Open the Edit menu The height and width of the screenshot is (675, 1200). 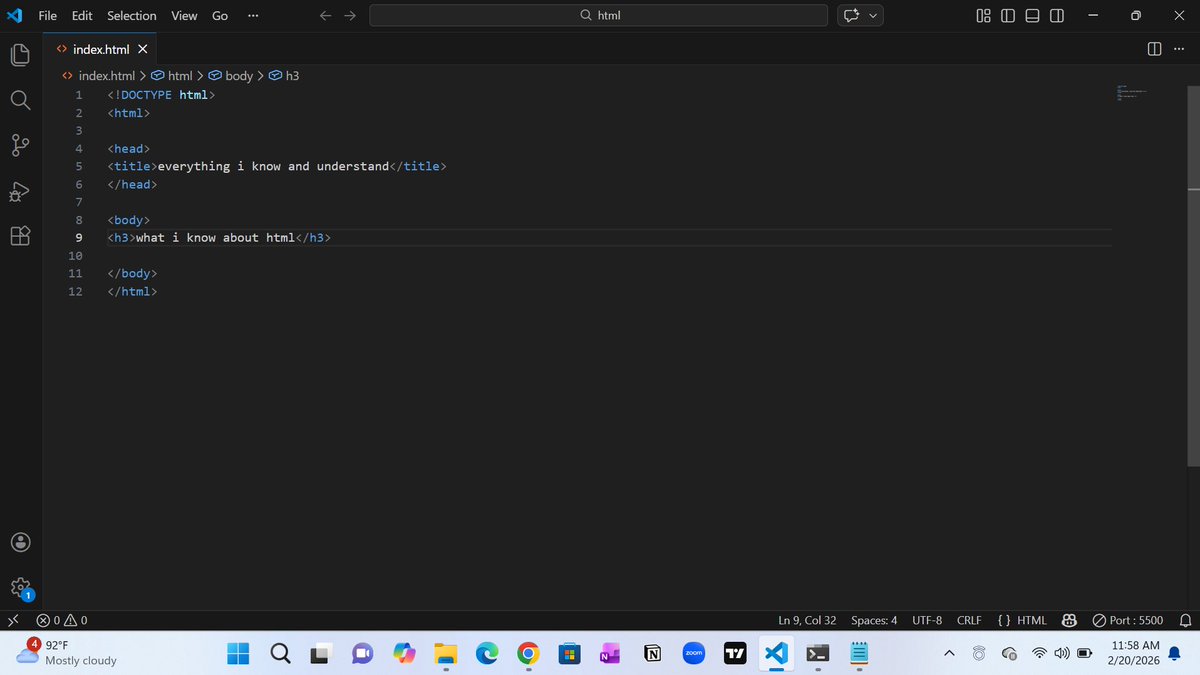[x=82, y=16]
